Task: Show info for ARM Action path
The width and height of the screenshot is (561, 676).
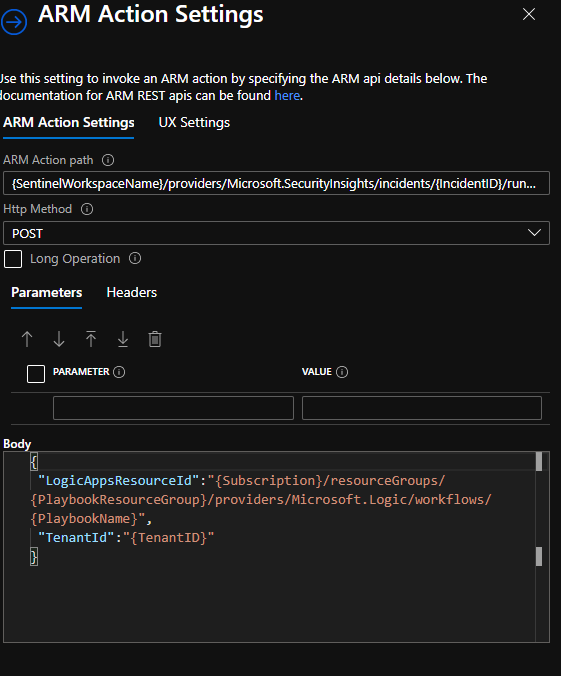Action: tap(108, 160)
